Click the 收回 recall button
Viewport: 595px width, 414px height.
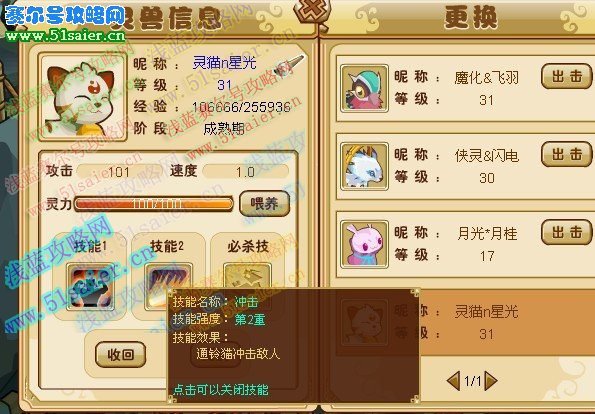click(120, 354)
